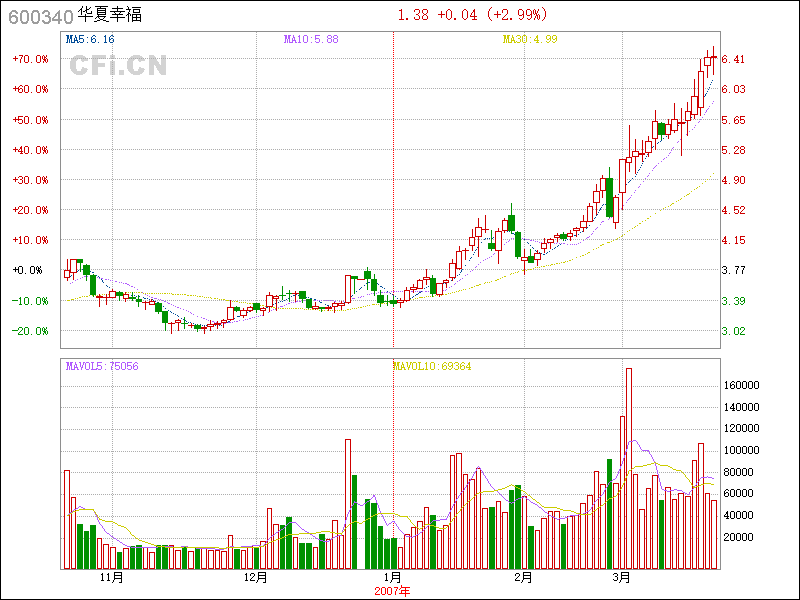800x600 pixels.
Task: Select the MA10:5.88 indicator label
Action: [311, 39]
